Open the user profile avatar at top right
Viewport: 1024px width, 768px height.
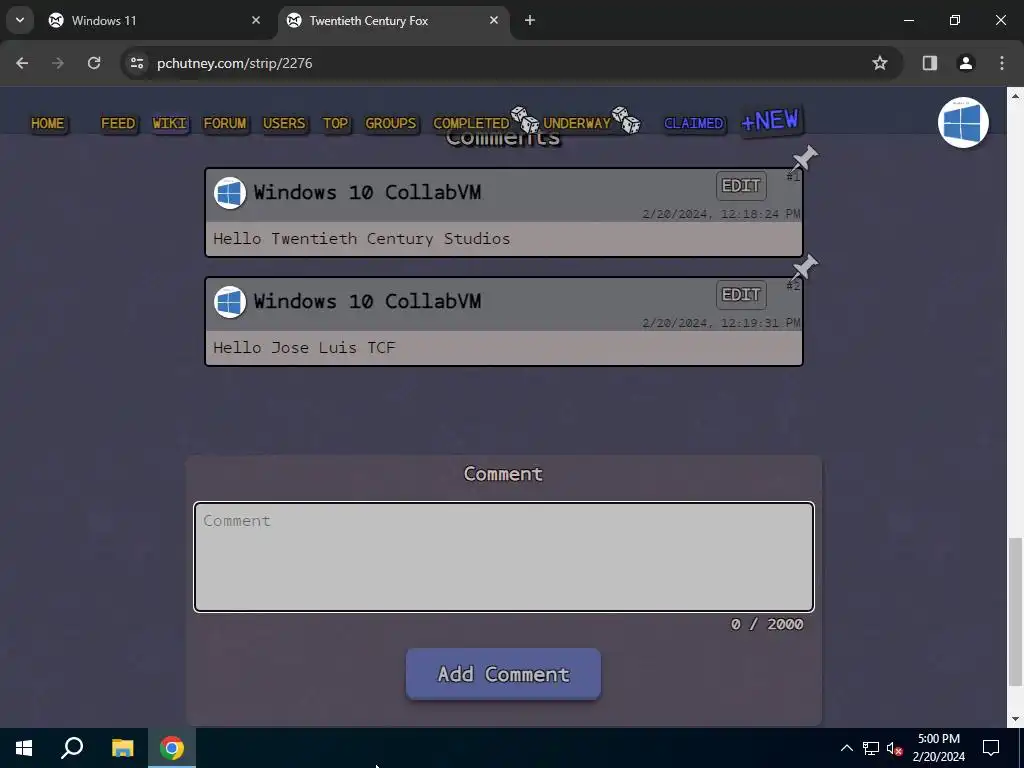point(963,122)
